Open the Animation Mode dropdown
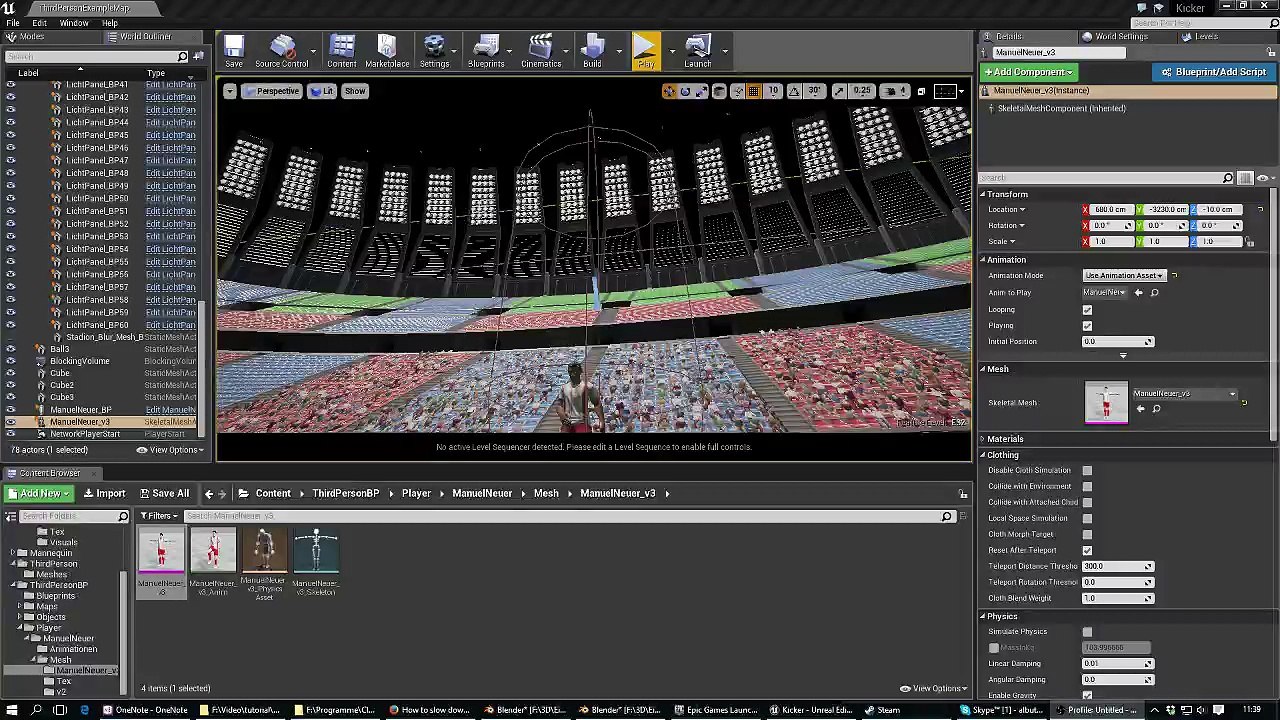This screenshot has width=1280, height=720. tap(1125, 276)
